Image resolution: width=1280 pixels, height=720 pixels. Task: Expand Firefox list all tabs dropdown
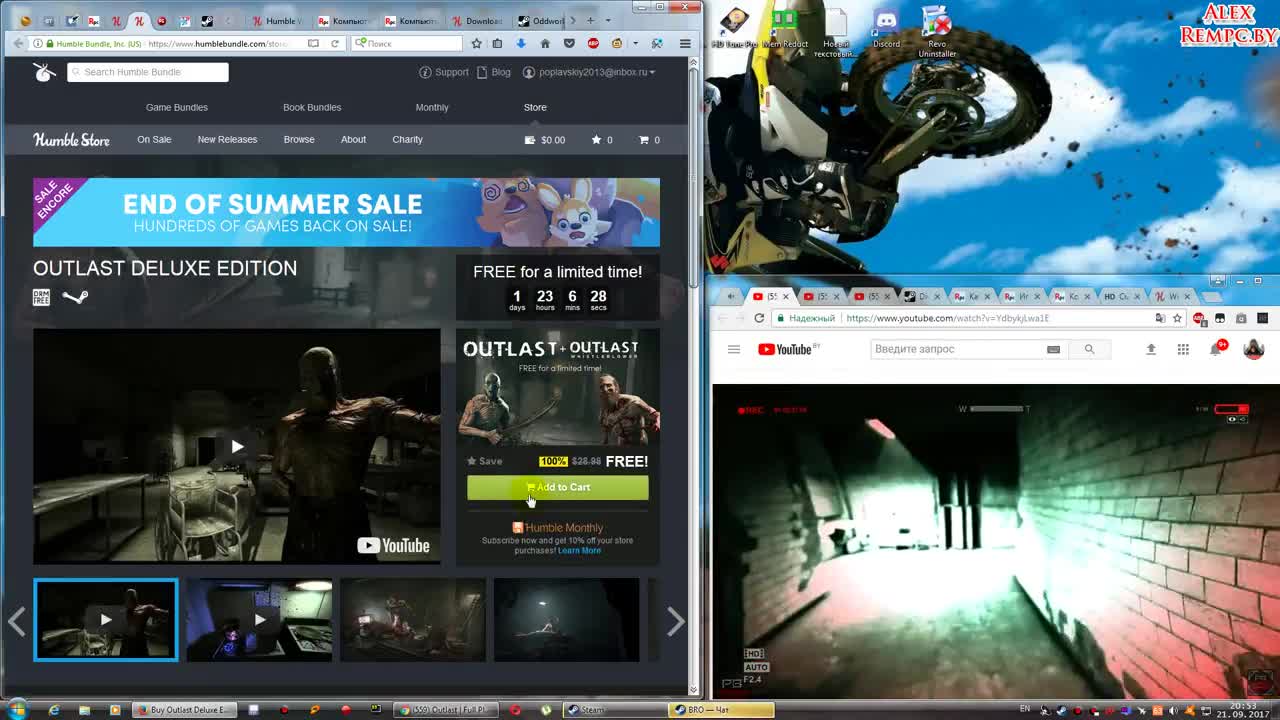pyautogui.click(x=607, y=20)
